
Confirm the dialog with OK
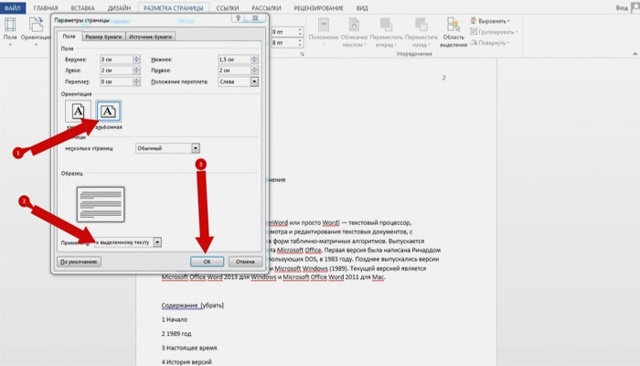(x=207, y=262)
